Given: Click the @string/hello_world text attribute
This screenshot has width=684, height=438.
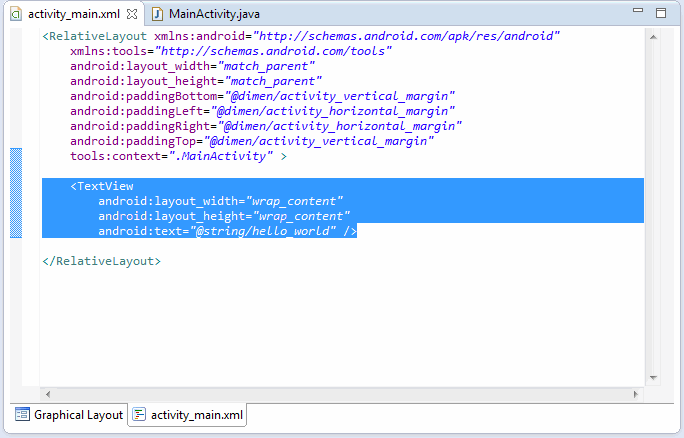Looking at the screenshot, I should 227,231.
